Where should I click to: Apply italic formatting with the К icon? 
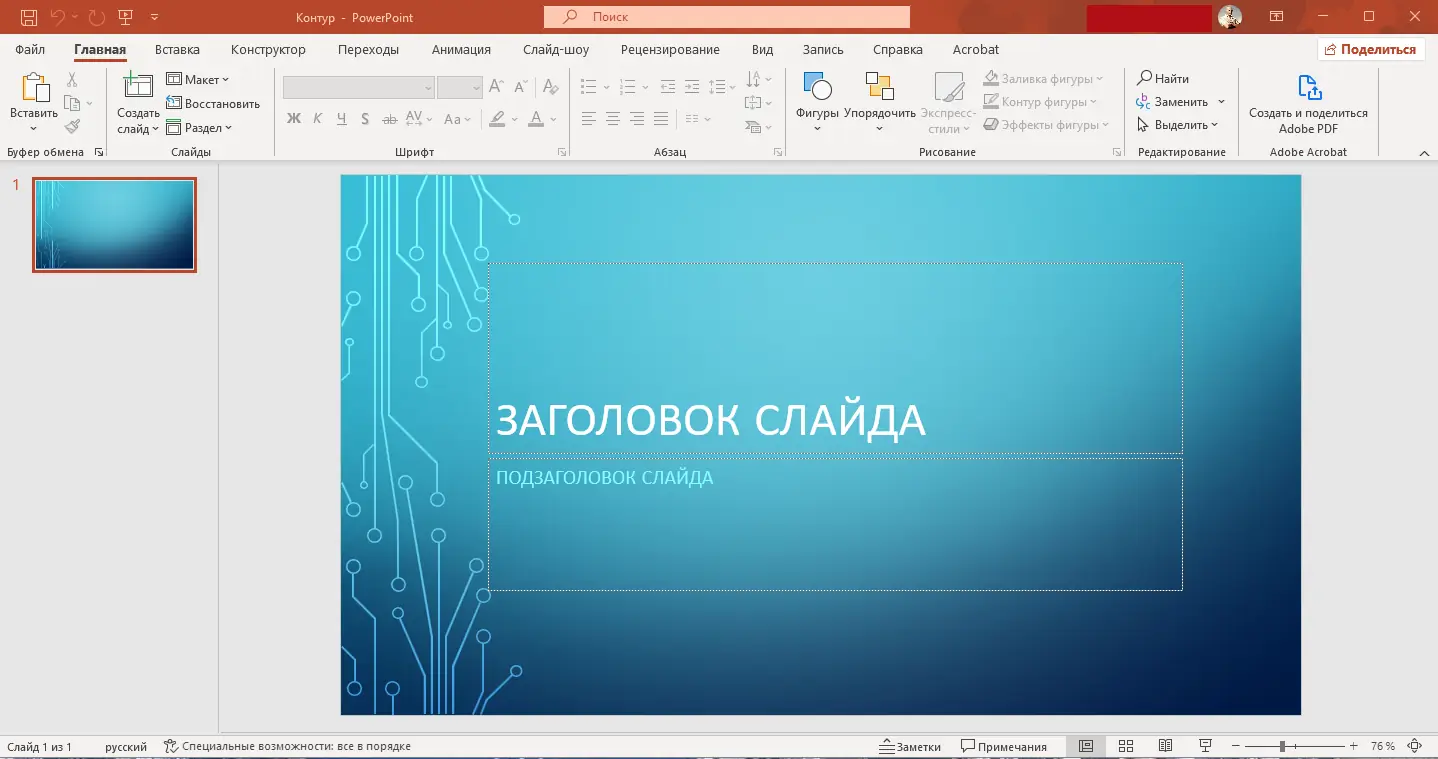[x=317, y=119]
